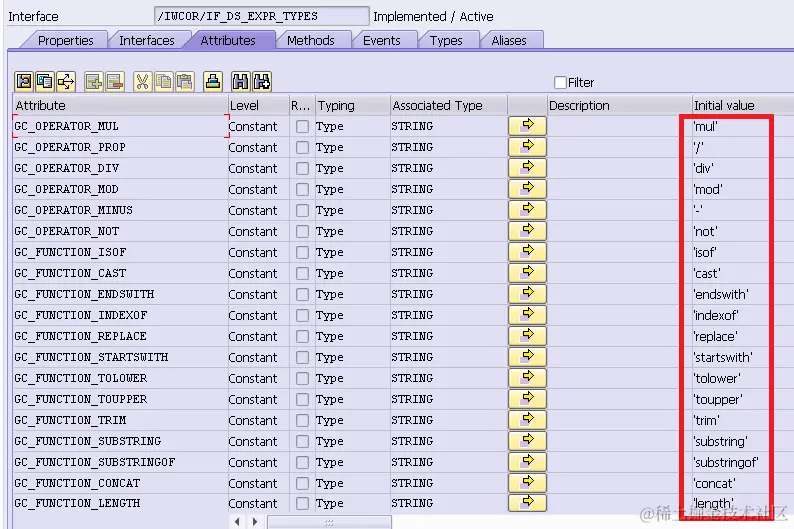Select the GC_FUNCTION_SUBSTRINGOF attribute cell
The width and height of the screenshot is (794, 529).
click(121, 462)
